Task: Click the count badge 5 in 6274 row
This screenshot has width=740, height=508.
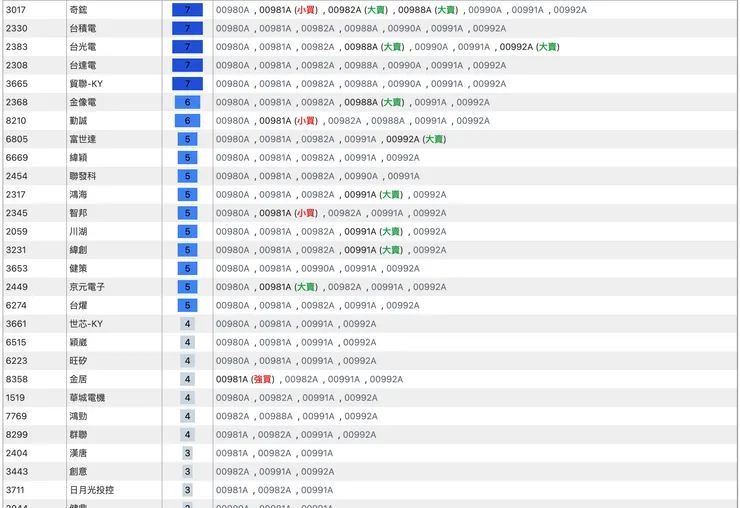Action: pos(187,305)
